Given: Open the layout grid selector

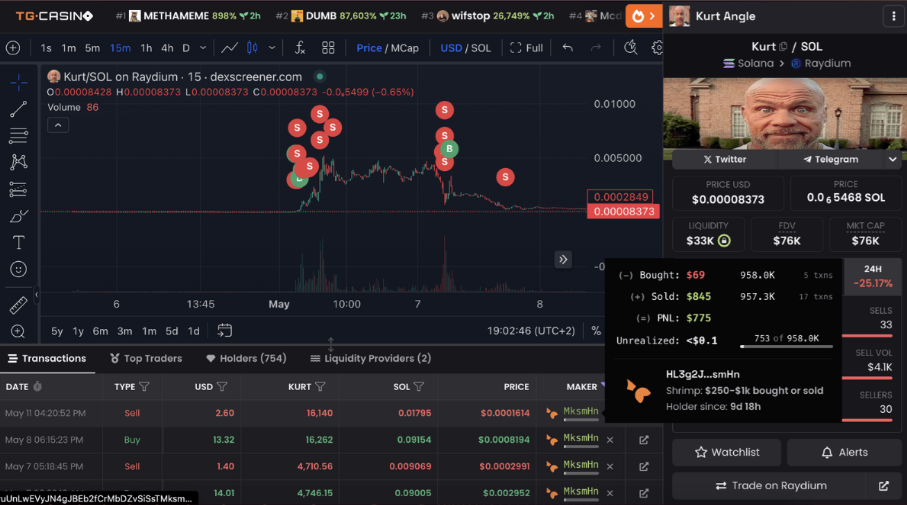Looking at the screenshot, I should tap(328, 48).
